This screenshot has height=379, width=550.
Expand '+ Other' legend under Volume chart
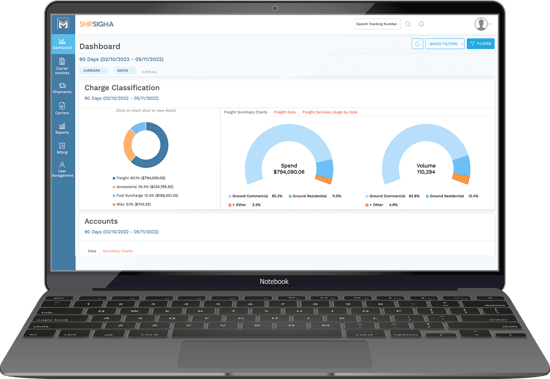(x=381, y=205)
